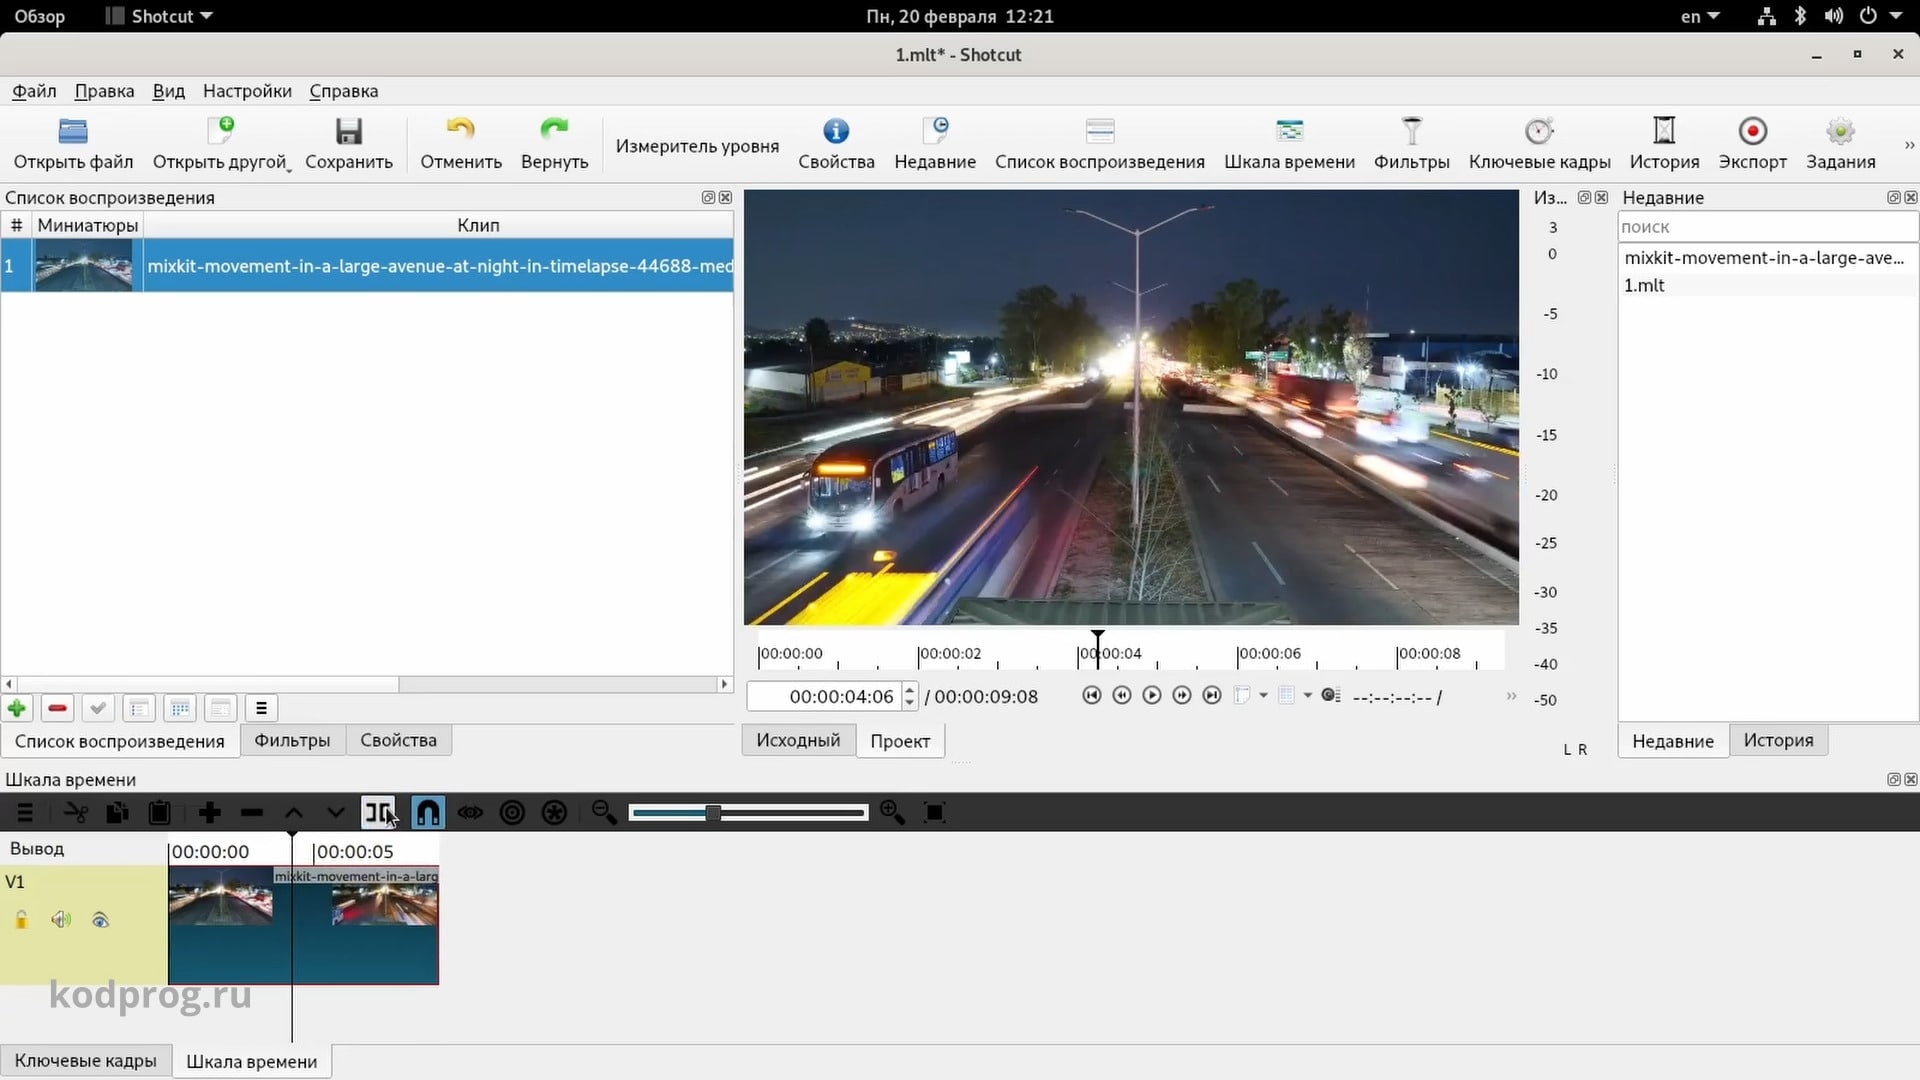Click the timeline append plus icon
Screen dimensions: 1920x1080
pos(209,813)
